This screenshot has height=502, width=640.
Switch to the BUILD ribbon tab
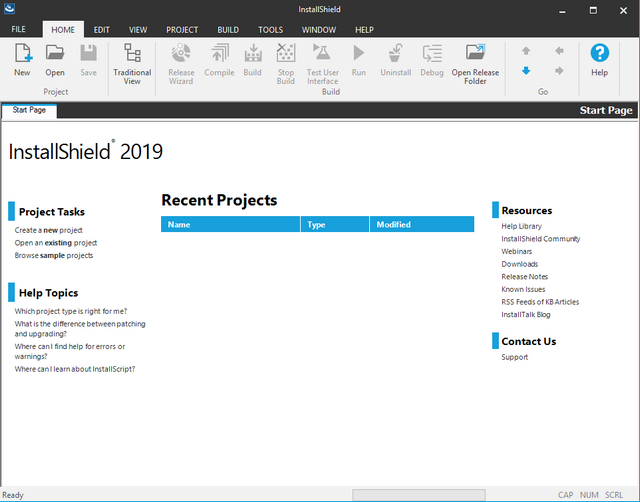click(x=227, y=30)
